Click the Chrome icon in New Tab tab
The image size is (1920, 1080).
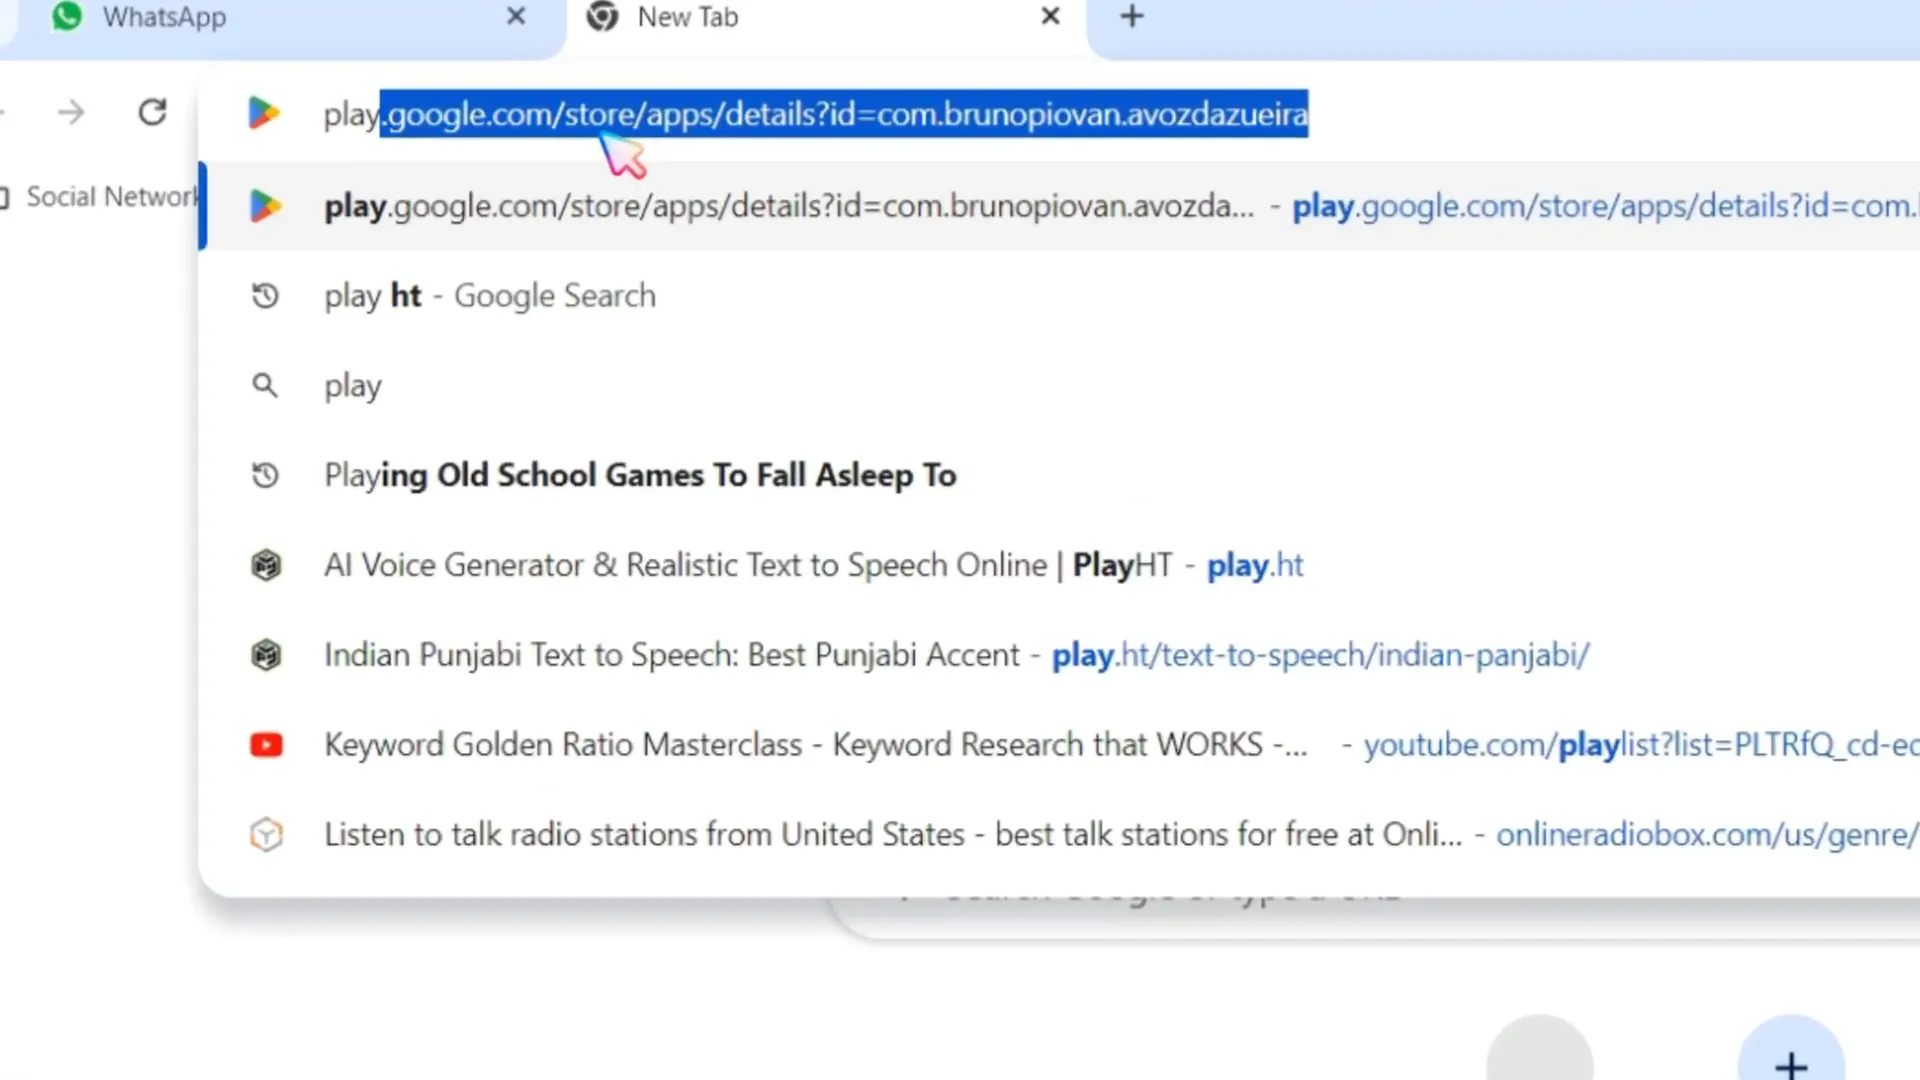pyautogui.click(x=602, y=17)
